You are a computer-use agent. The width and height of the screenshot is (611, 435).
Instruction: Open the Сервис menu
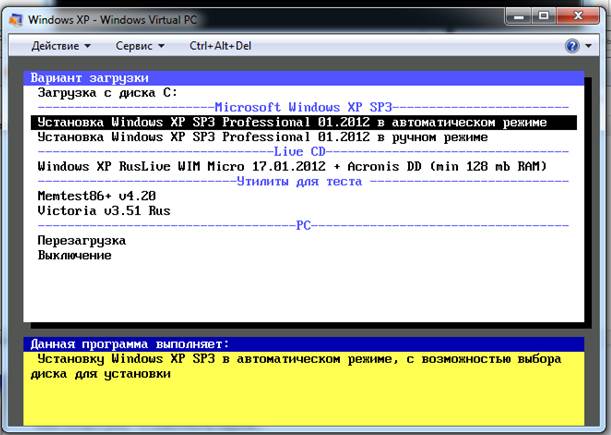tap(140, 46)
